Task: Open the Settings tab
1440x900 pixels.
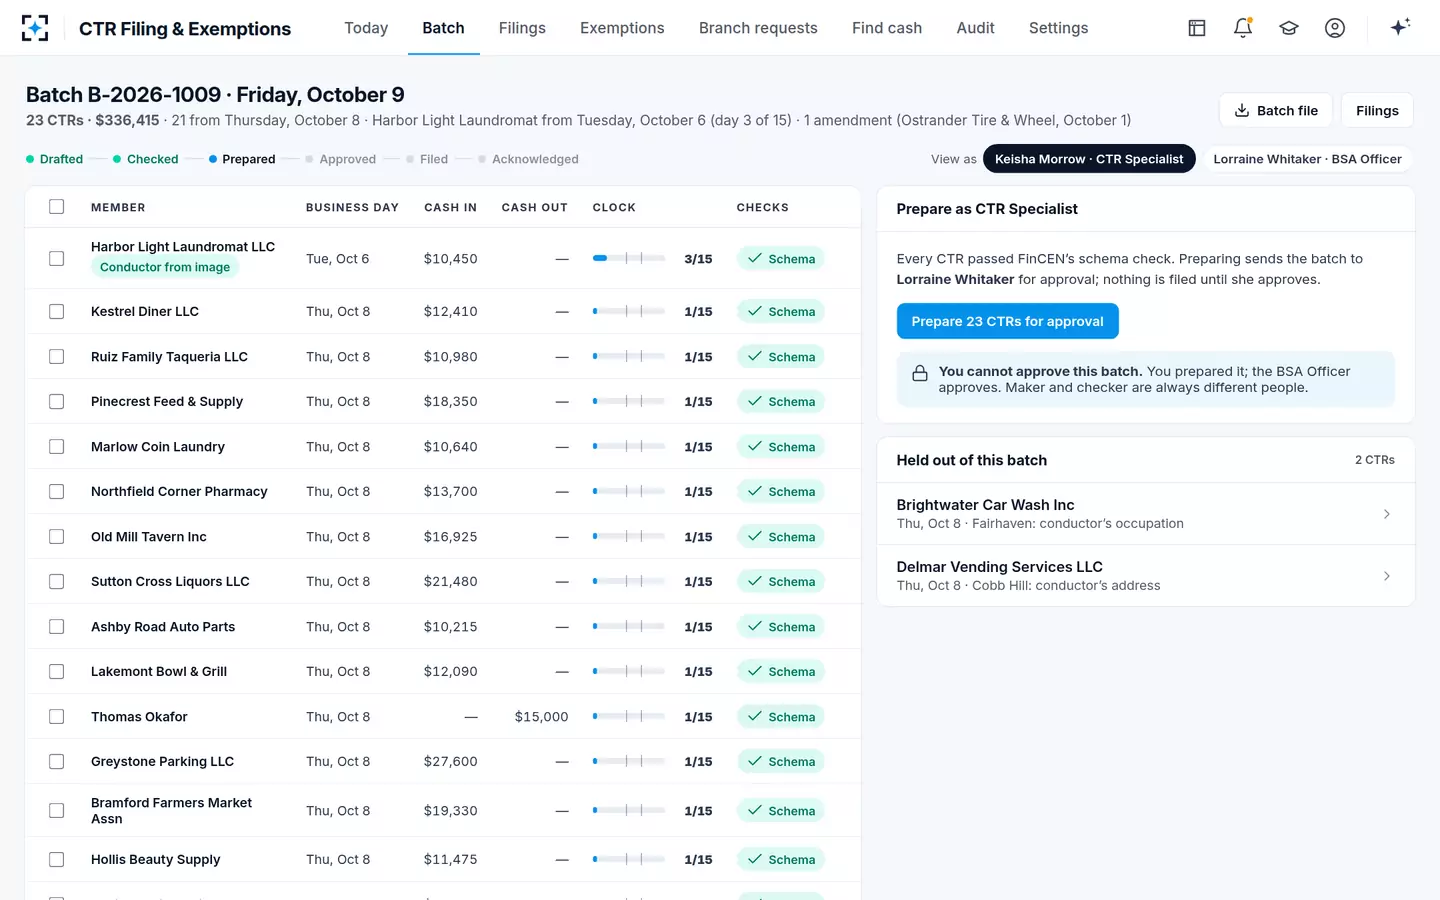Action: click(1058, 28)
